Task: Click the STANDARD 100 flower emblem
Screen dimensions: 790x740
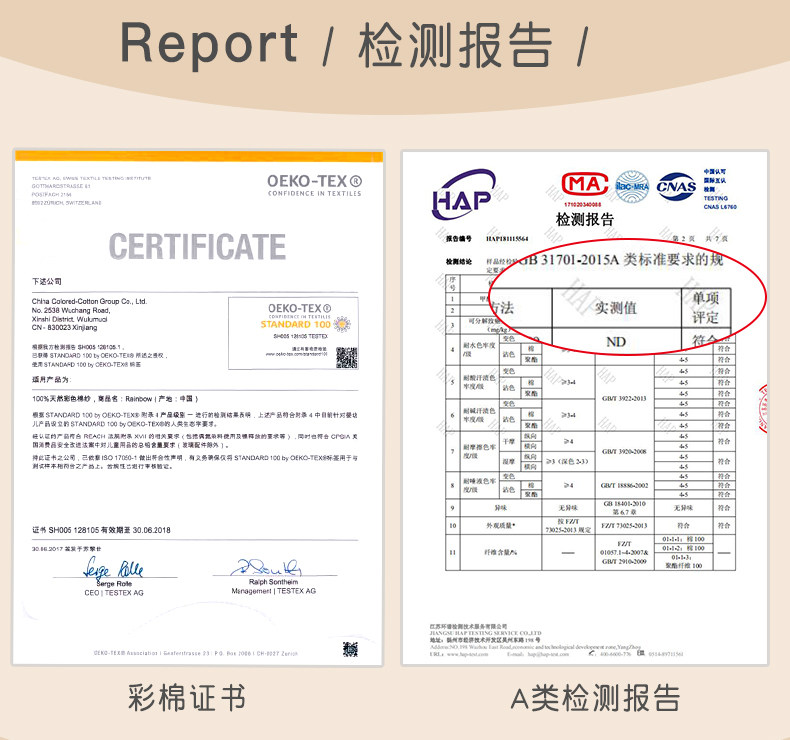Action: pyautogui.click(x=342, y=324)
